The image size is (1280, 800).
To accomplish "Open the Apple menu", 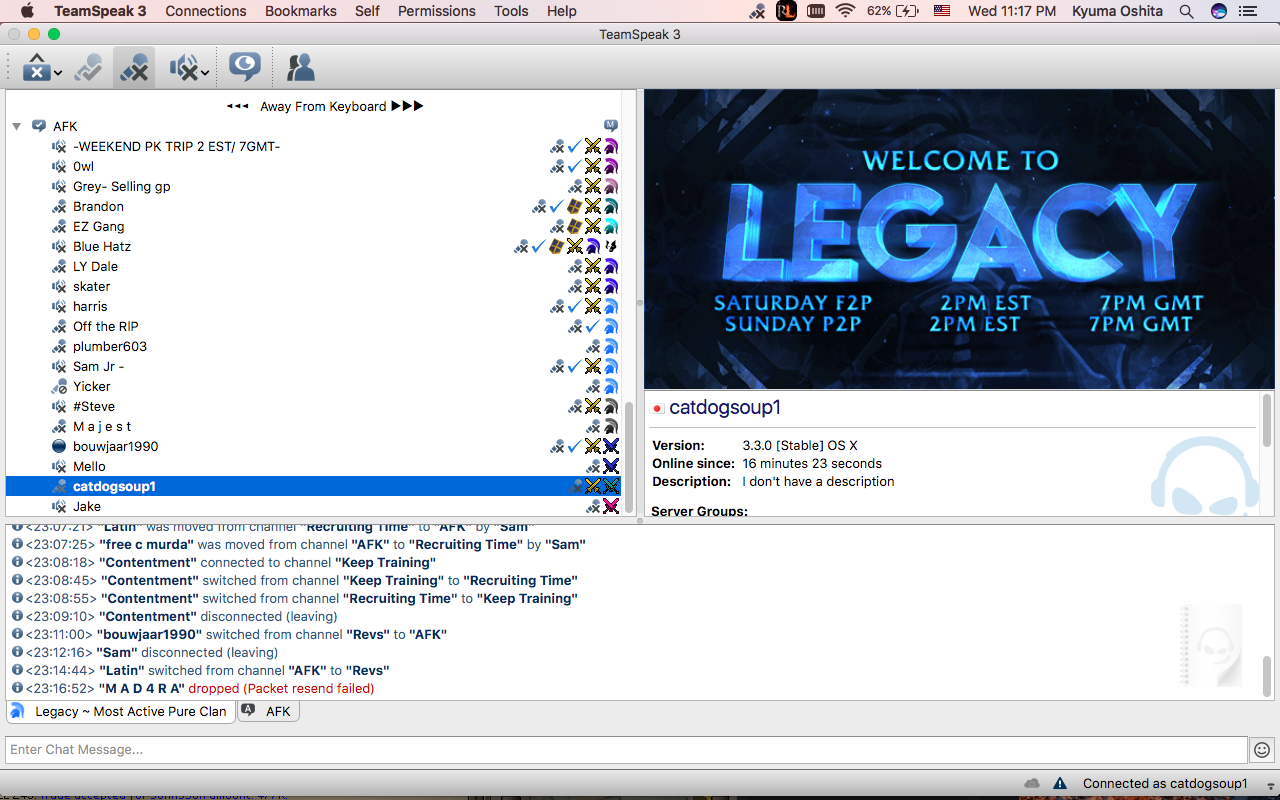I will coord(27,11).
